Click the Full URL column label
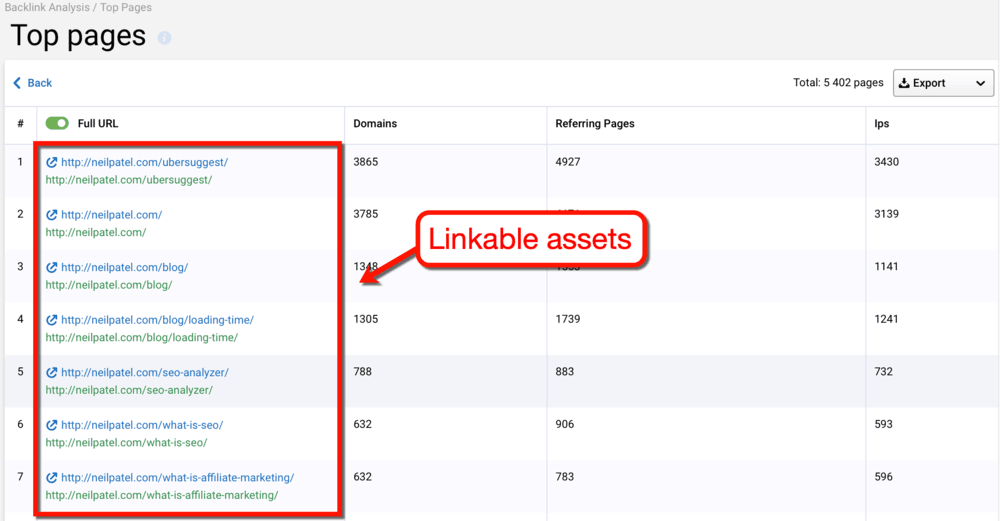 point(98,124)
